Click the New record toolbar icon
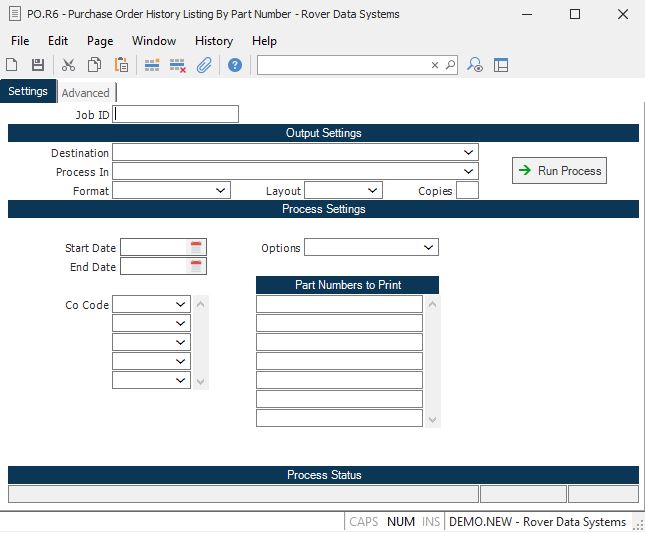 point(13,65)
